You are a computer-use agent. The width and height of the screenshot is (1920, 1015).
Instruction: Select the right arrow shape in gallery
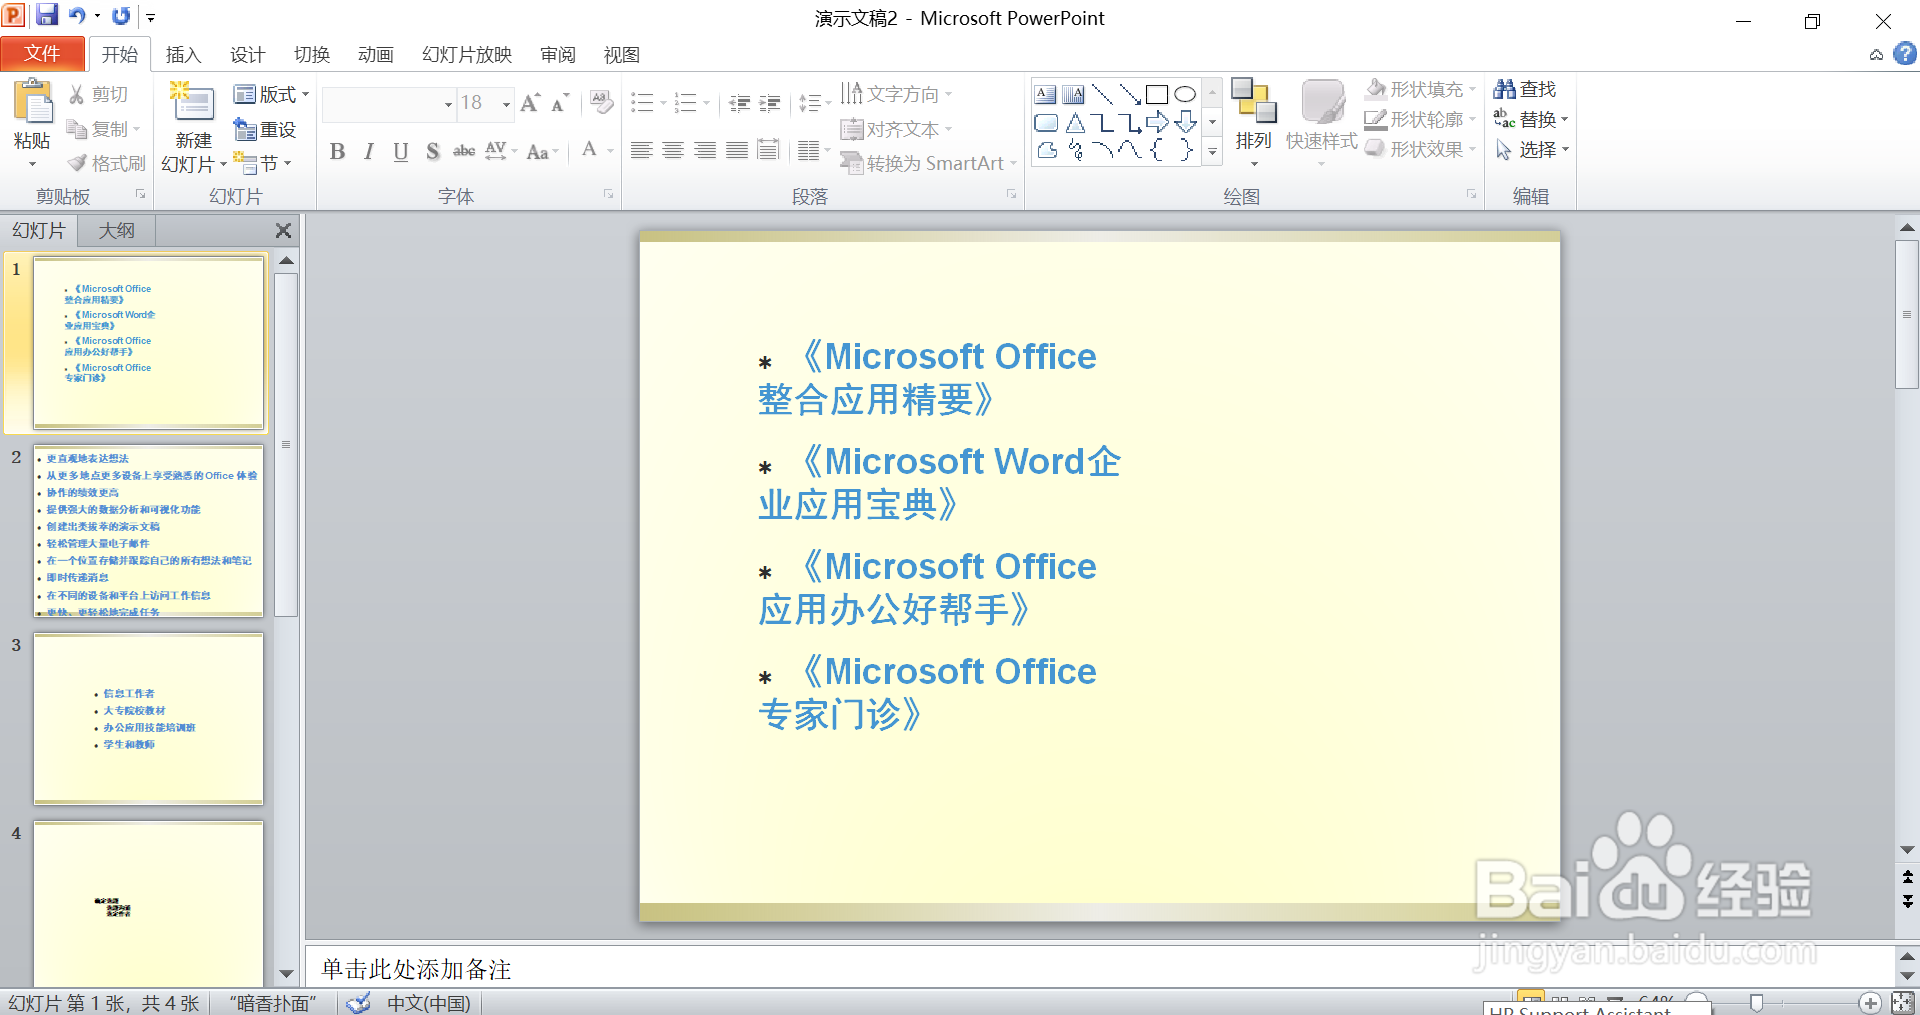click(x=1157, y=122)
